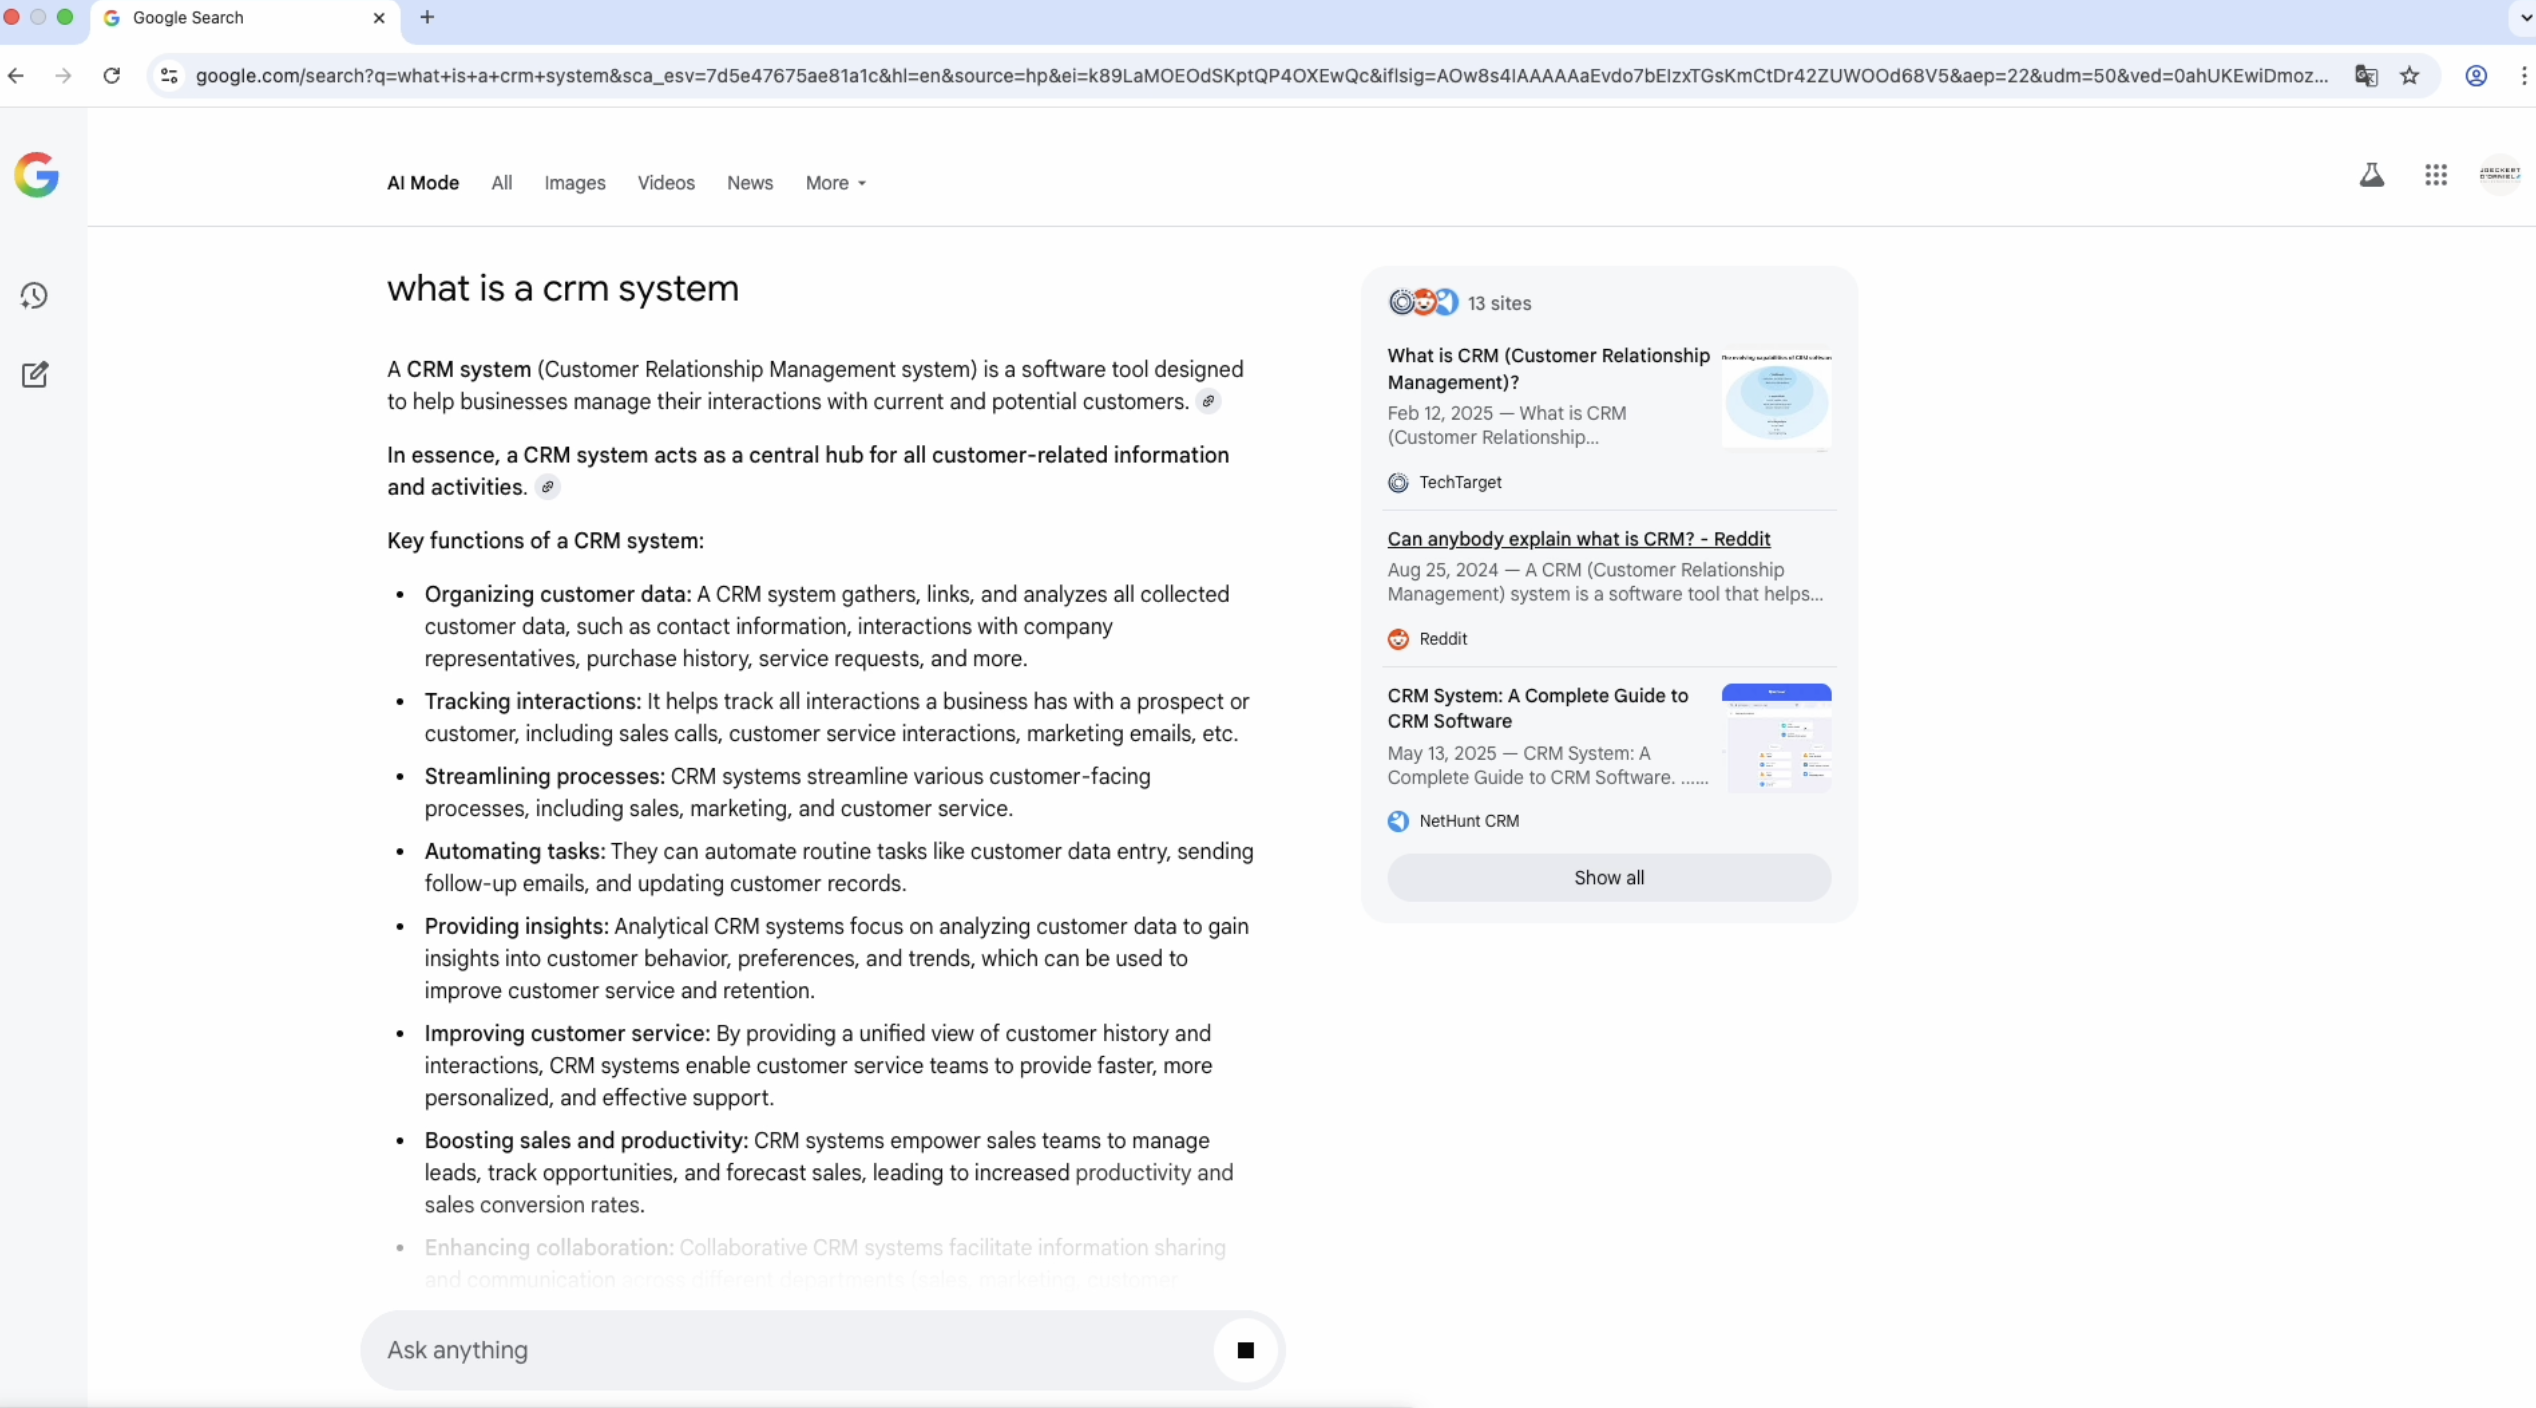This screenshot has height=1408, width=2536.
Task: Reload the page
Action: (x=112, y=76)
